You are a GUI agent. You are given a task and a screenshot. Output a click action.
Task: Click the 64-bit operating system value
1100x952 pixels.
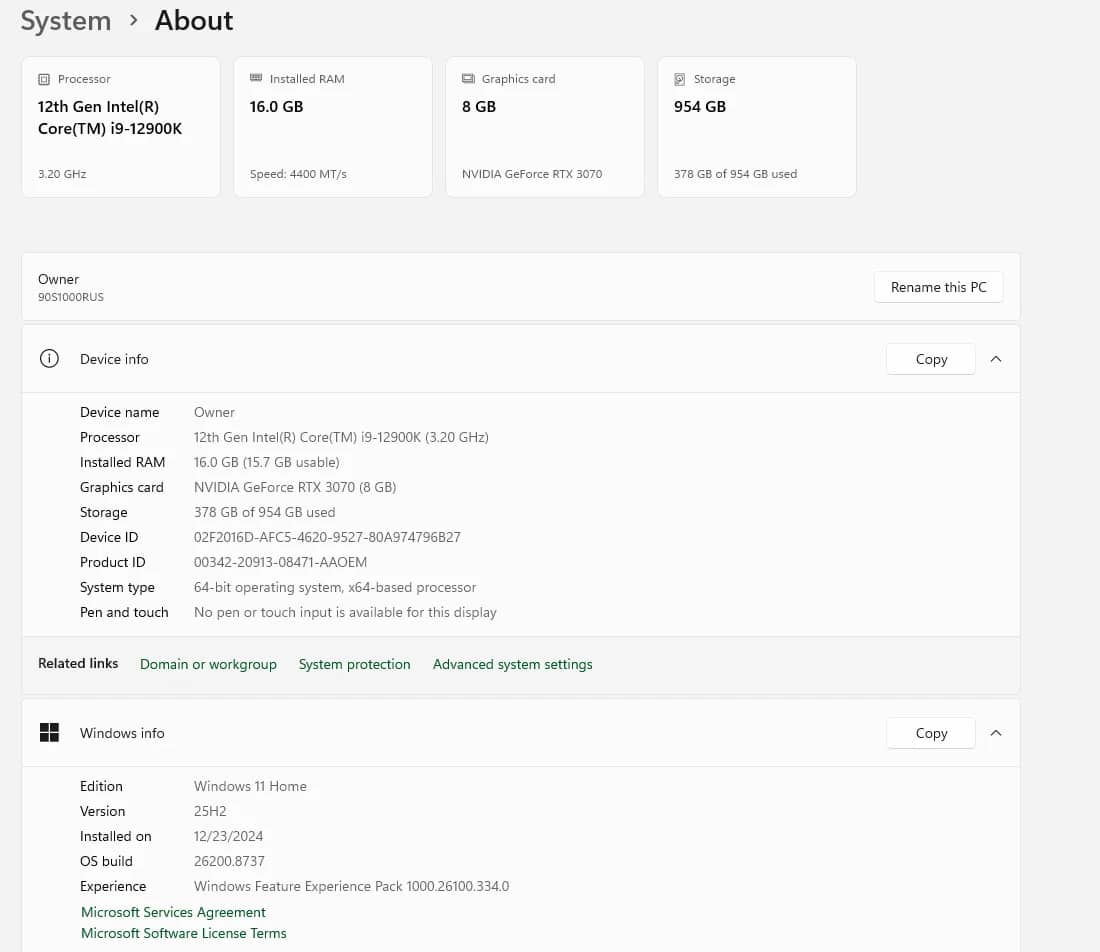coord(335,587)
